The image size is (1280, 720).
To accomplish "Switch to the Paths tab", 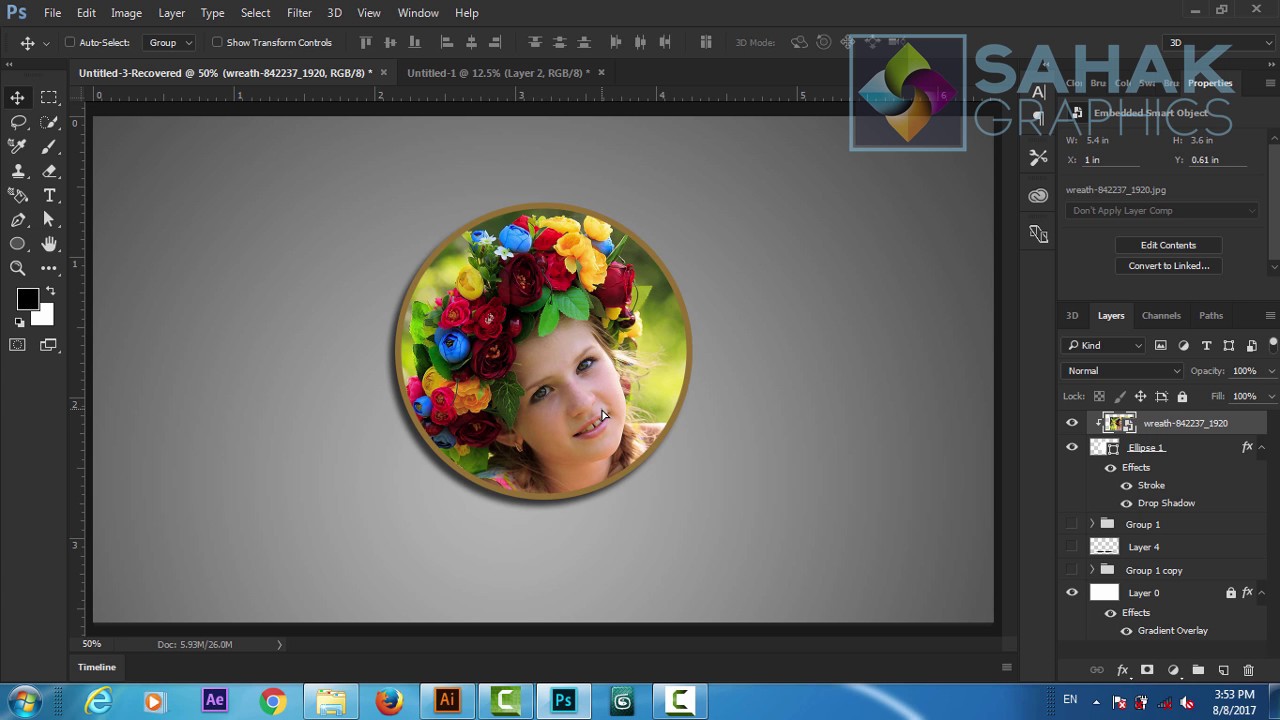I will [1211, 316].
